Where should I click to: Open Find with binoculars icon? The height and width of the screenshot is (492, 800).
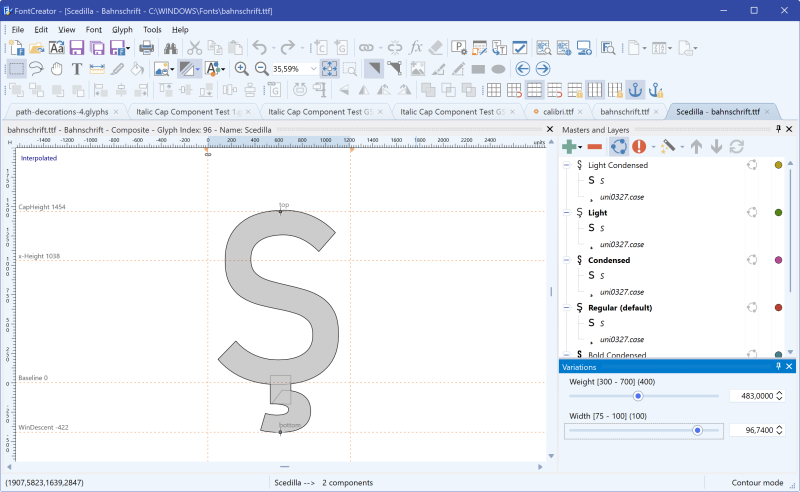170,48
